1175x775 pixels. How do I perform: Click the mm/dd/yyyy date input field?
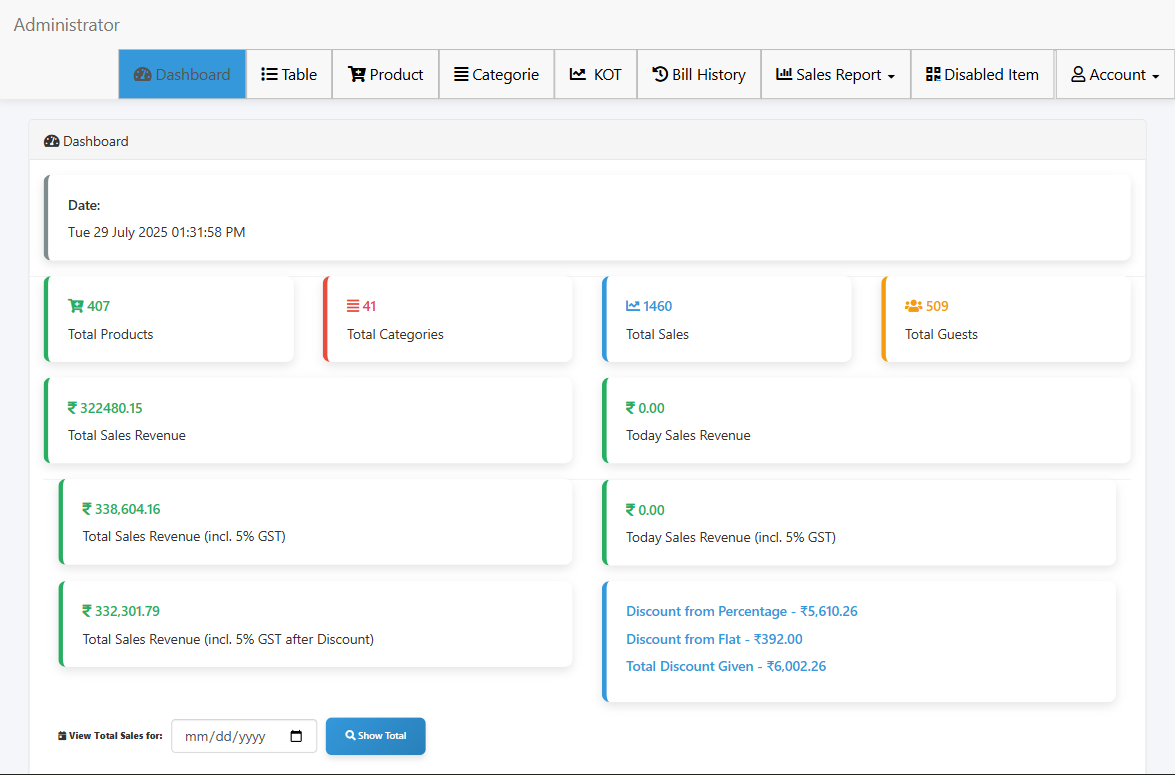point(228,736)
